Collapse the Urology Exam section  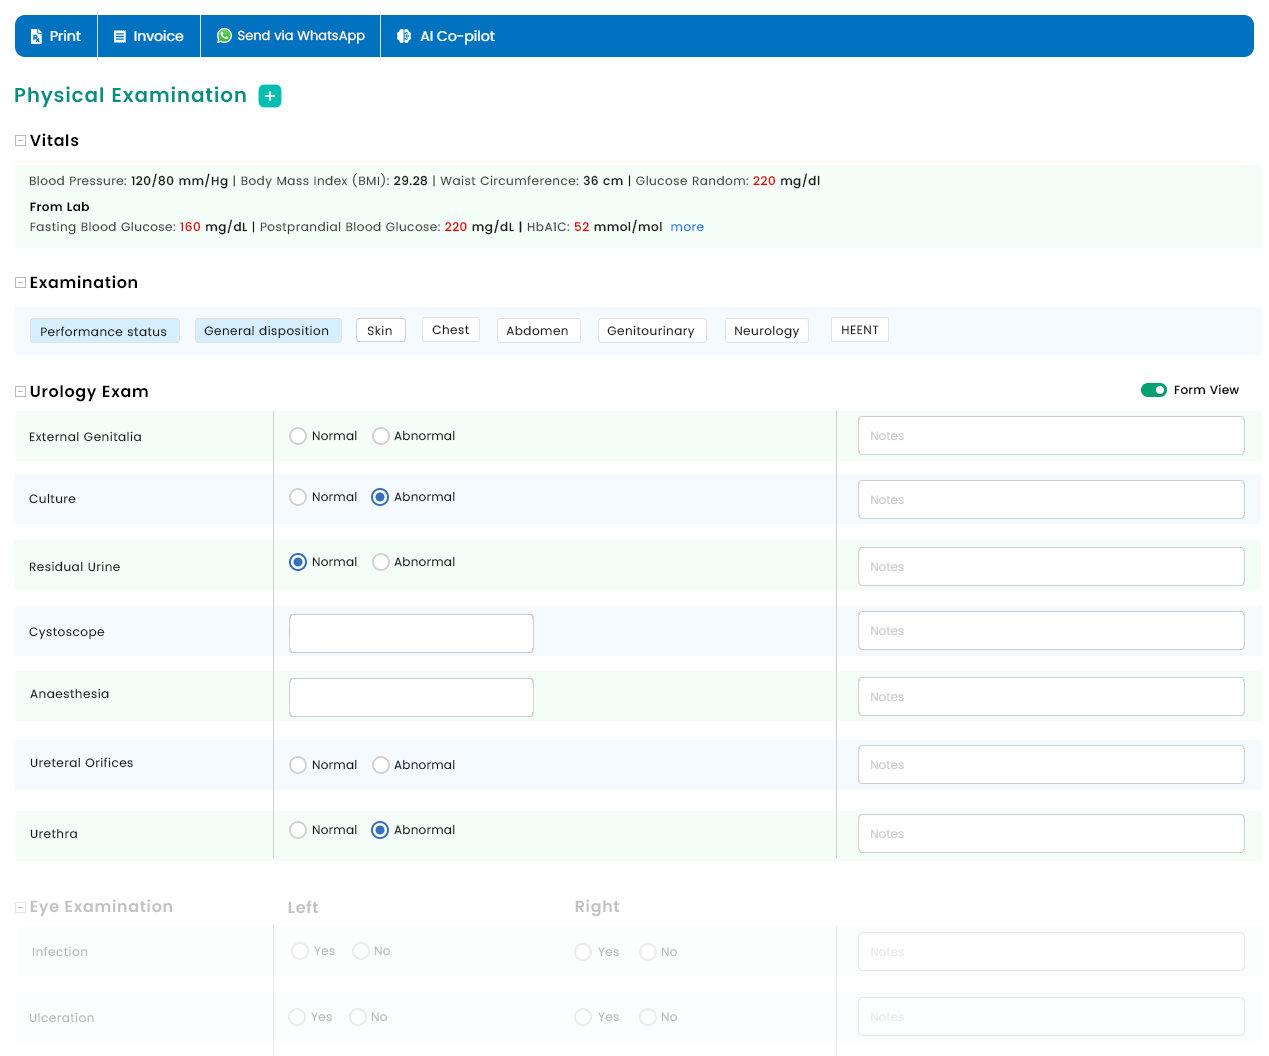(x=20, y=392)
